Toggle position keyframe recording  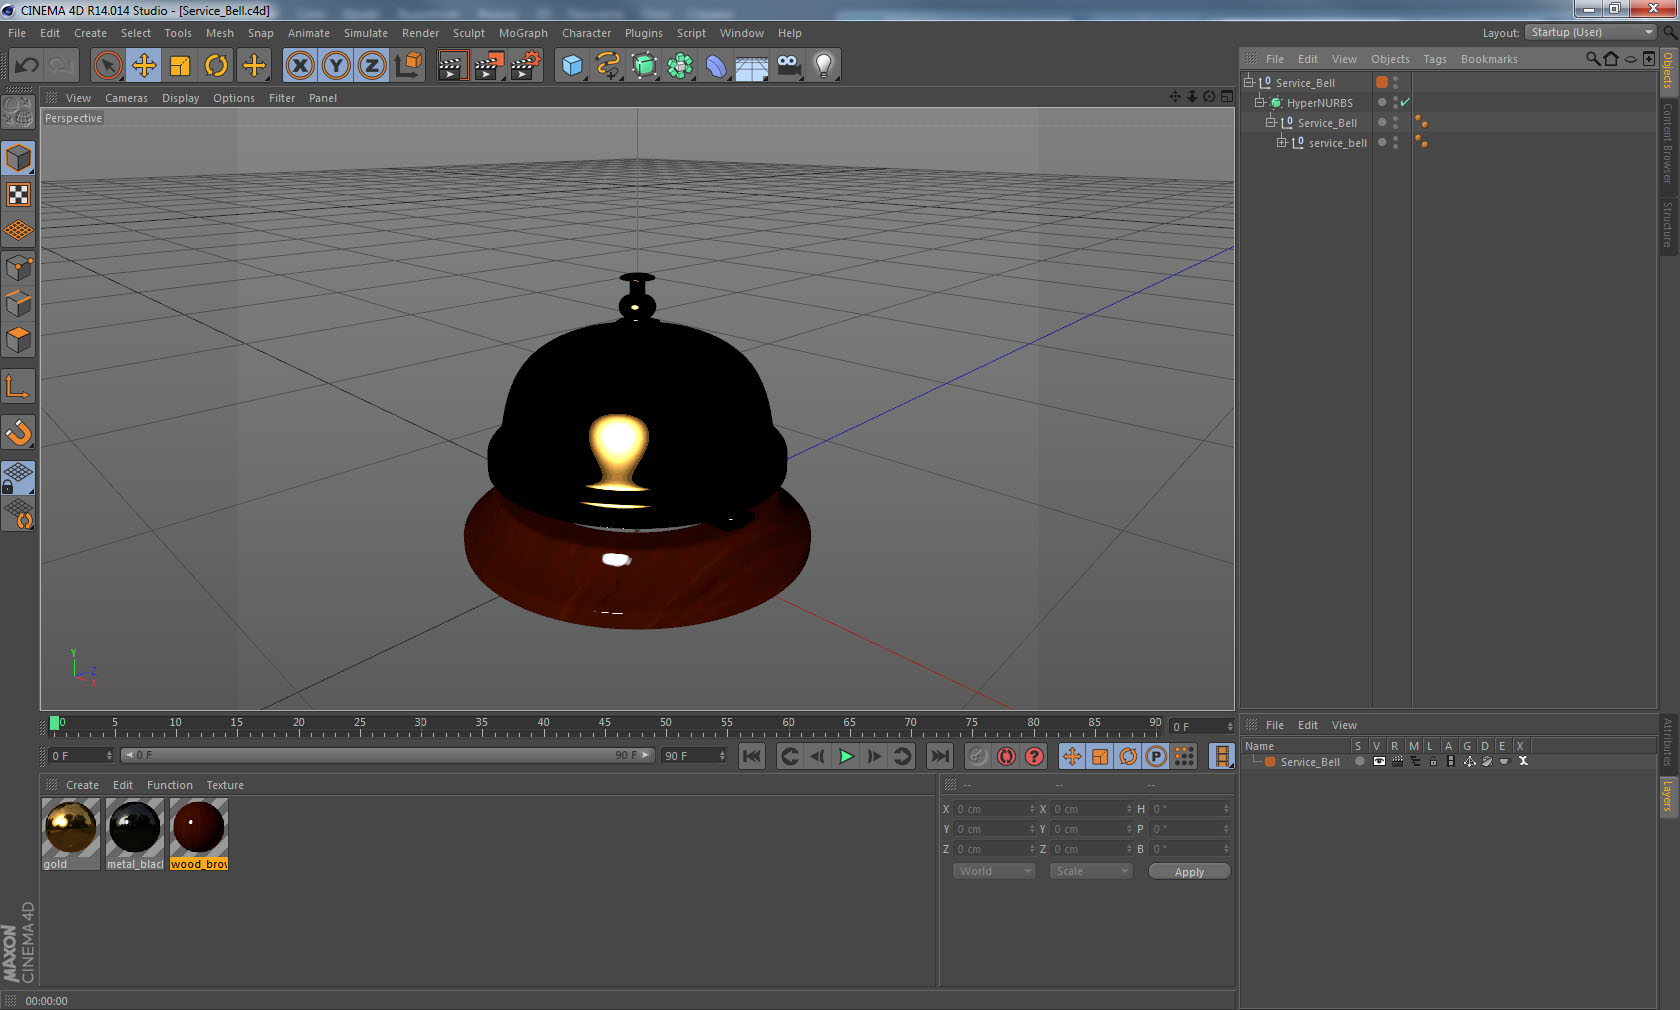(1071, 756)
